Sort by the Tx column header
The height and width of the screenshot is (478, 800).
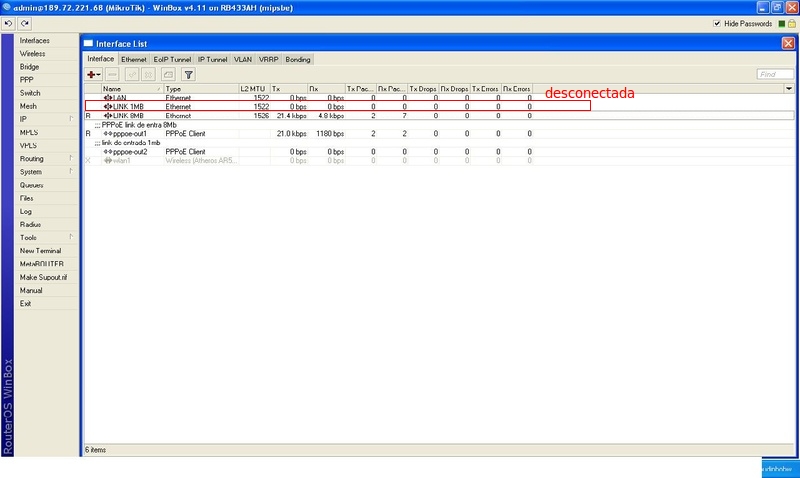pyautogui.click(x=289, y=89)
